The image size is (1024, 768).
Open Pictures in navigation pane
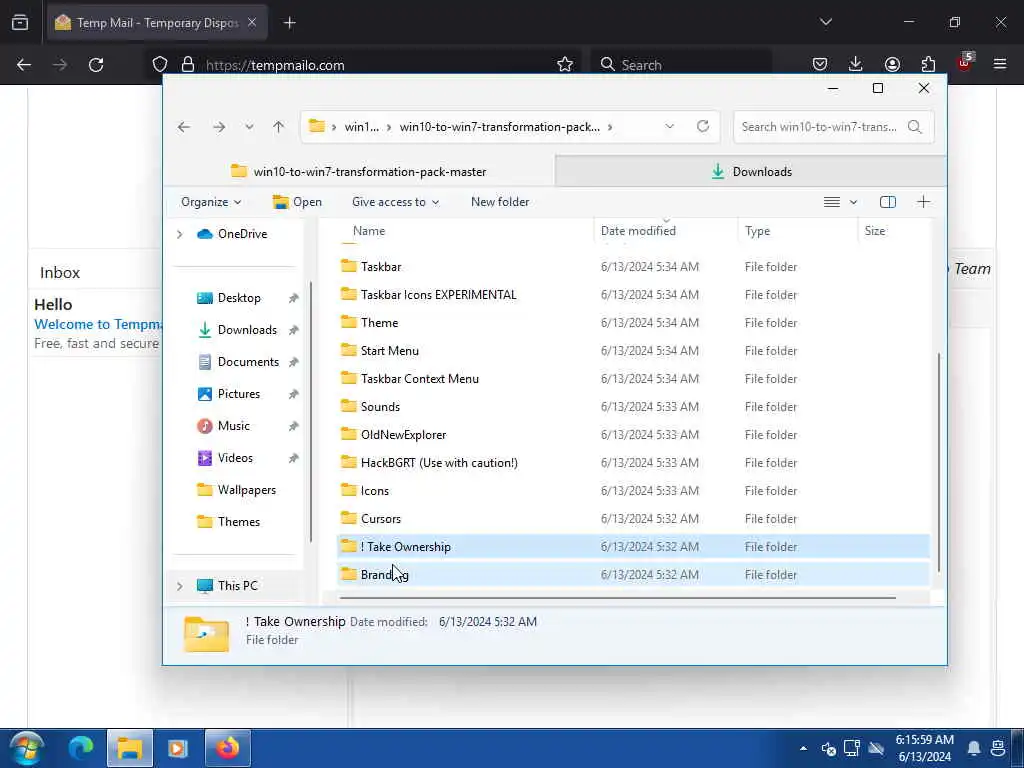point(229,394)
